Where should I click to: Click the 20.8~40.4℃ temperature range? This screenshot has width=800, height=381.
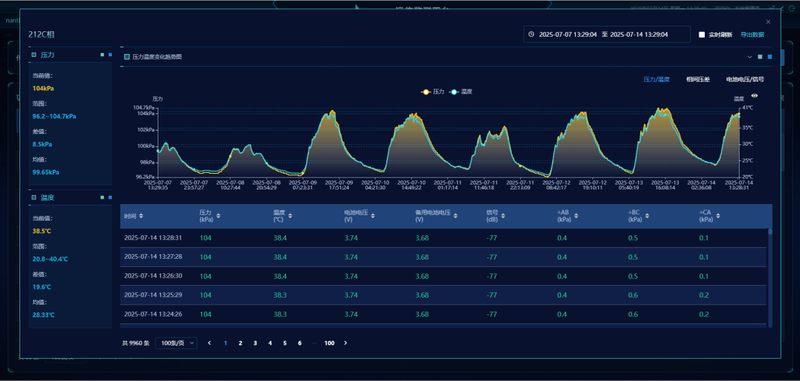click(x=50, y=259)
